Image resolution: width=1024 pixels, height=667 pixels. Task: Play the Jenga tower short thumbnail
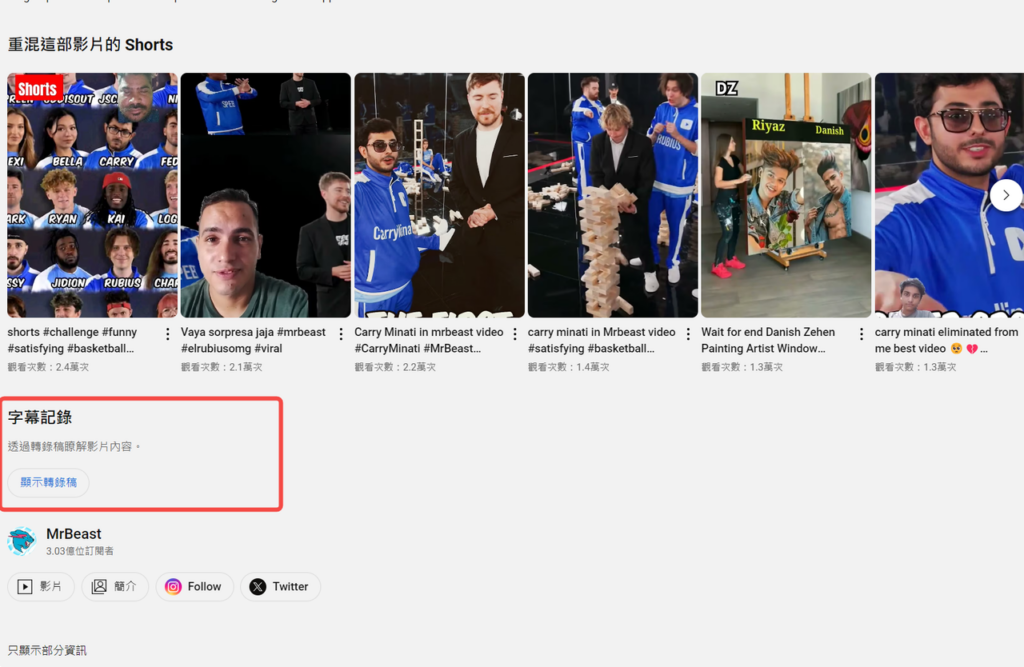(612, 195)
